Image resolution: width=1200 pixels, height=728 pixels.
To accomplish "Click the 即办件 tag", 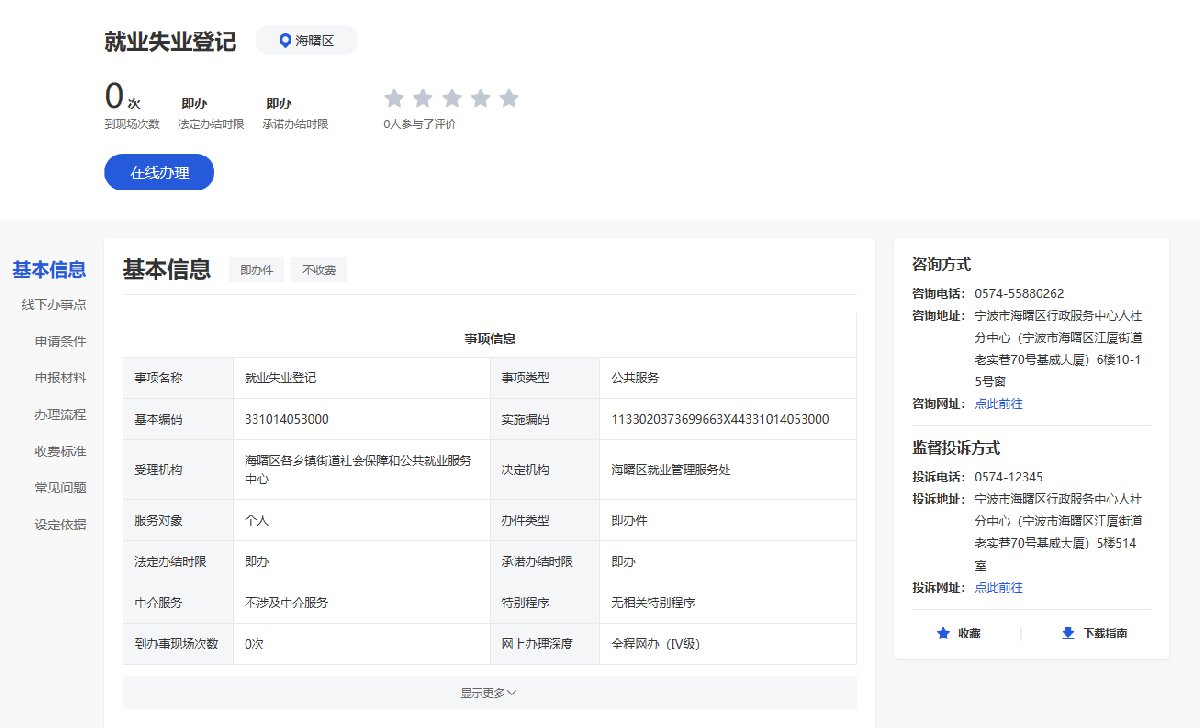I will tap(256, 270).
